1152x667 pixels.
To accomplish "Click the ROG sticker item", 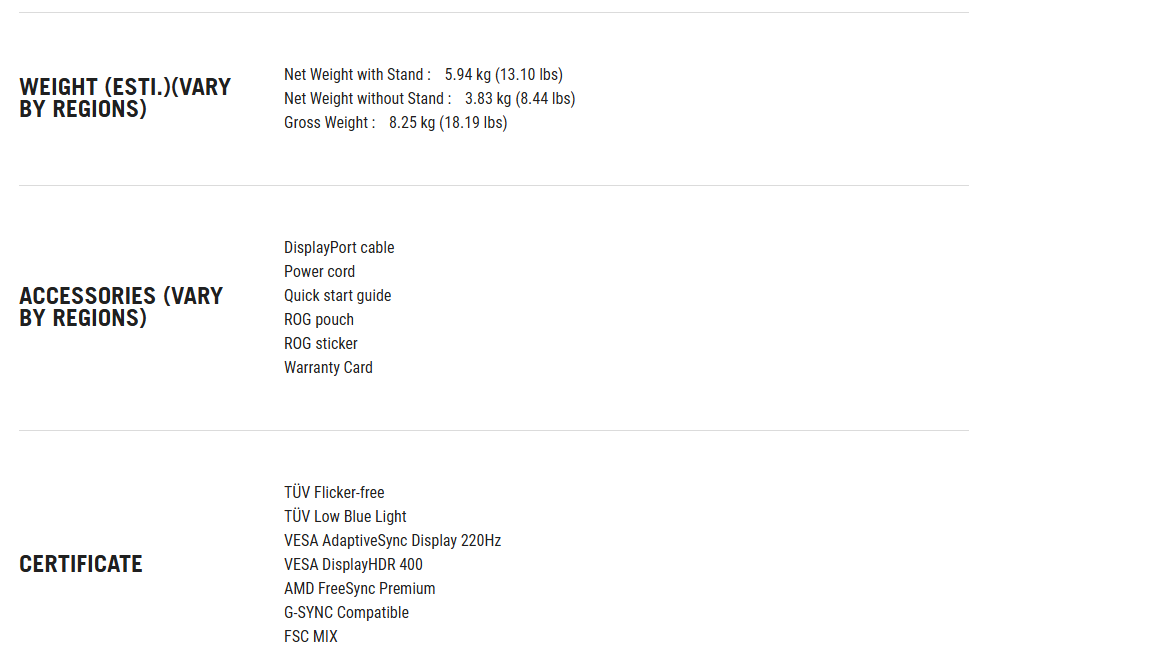I will [x=320, y=344].
